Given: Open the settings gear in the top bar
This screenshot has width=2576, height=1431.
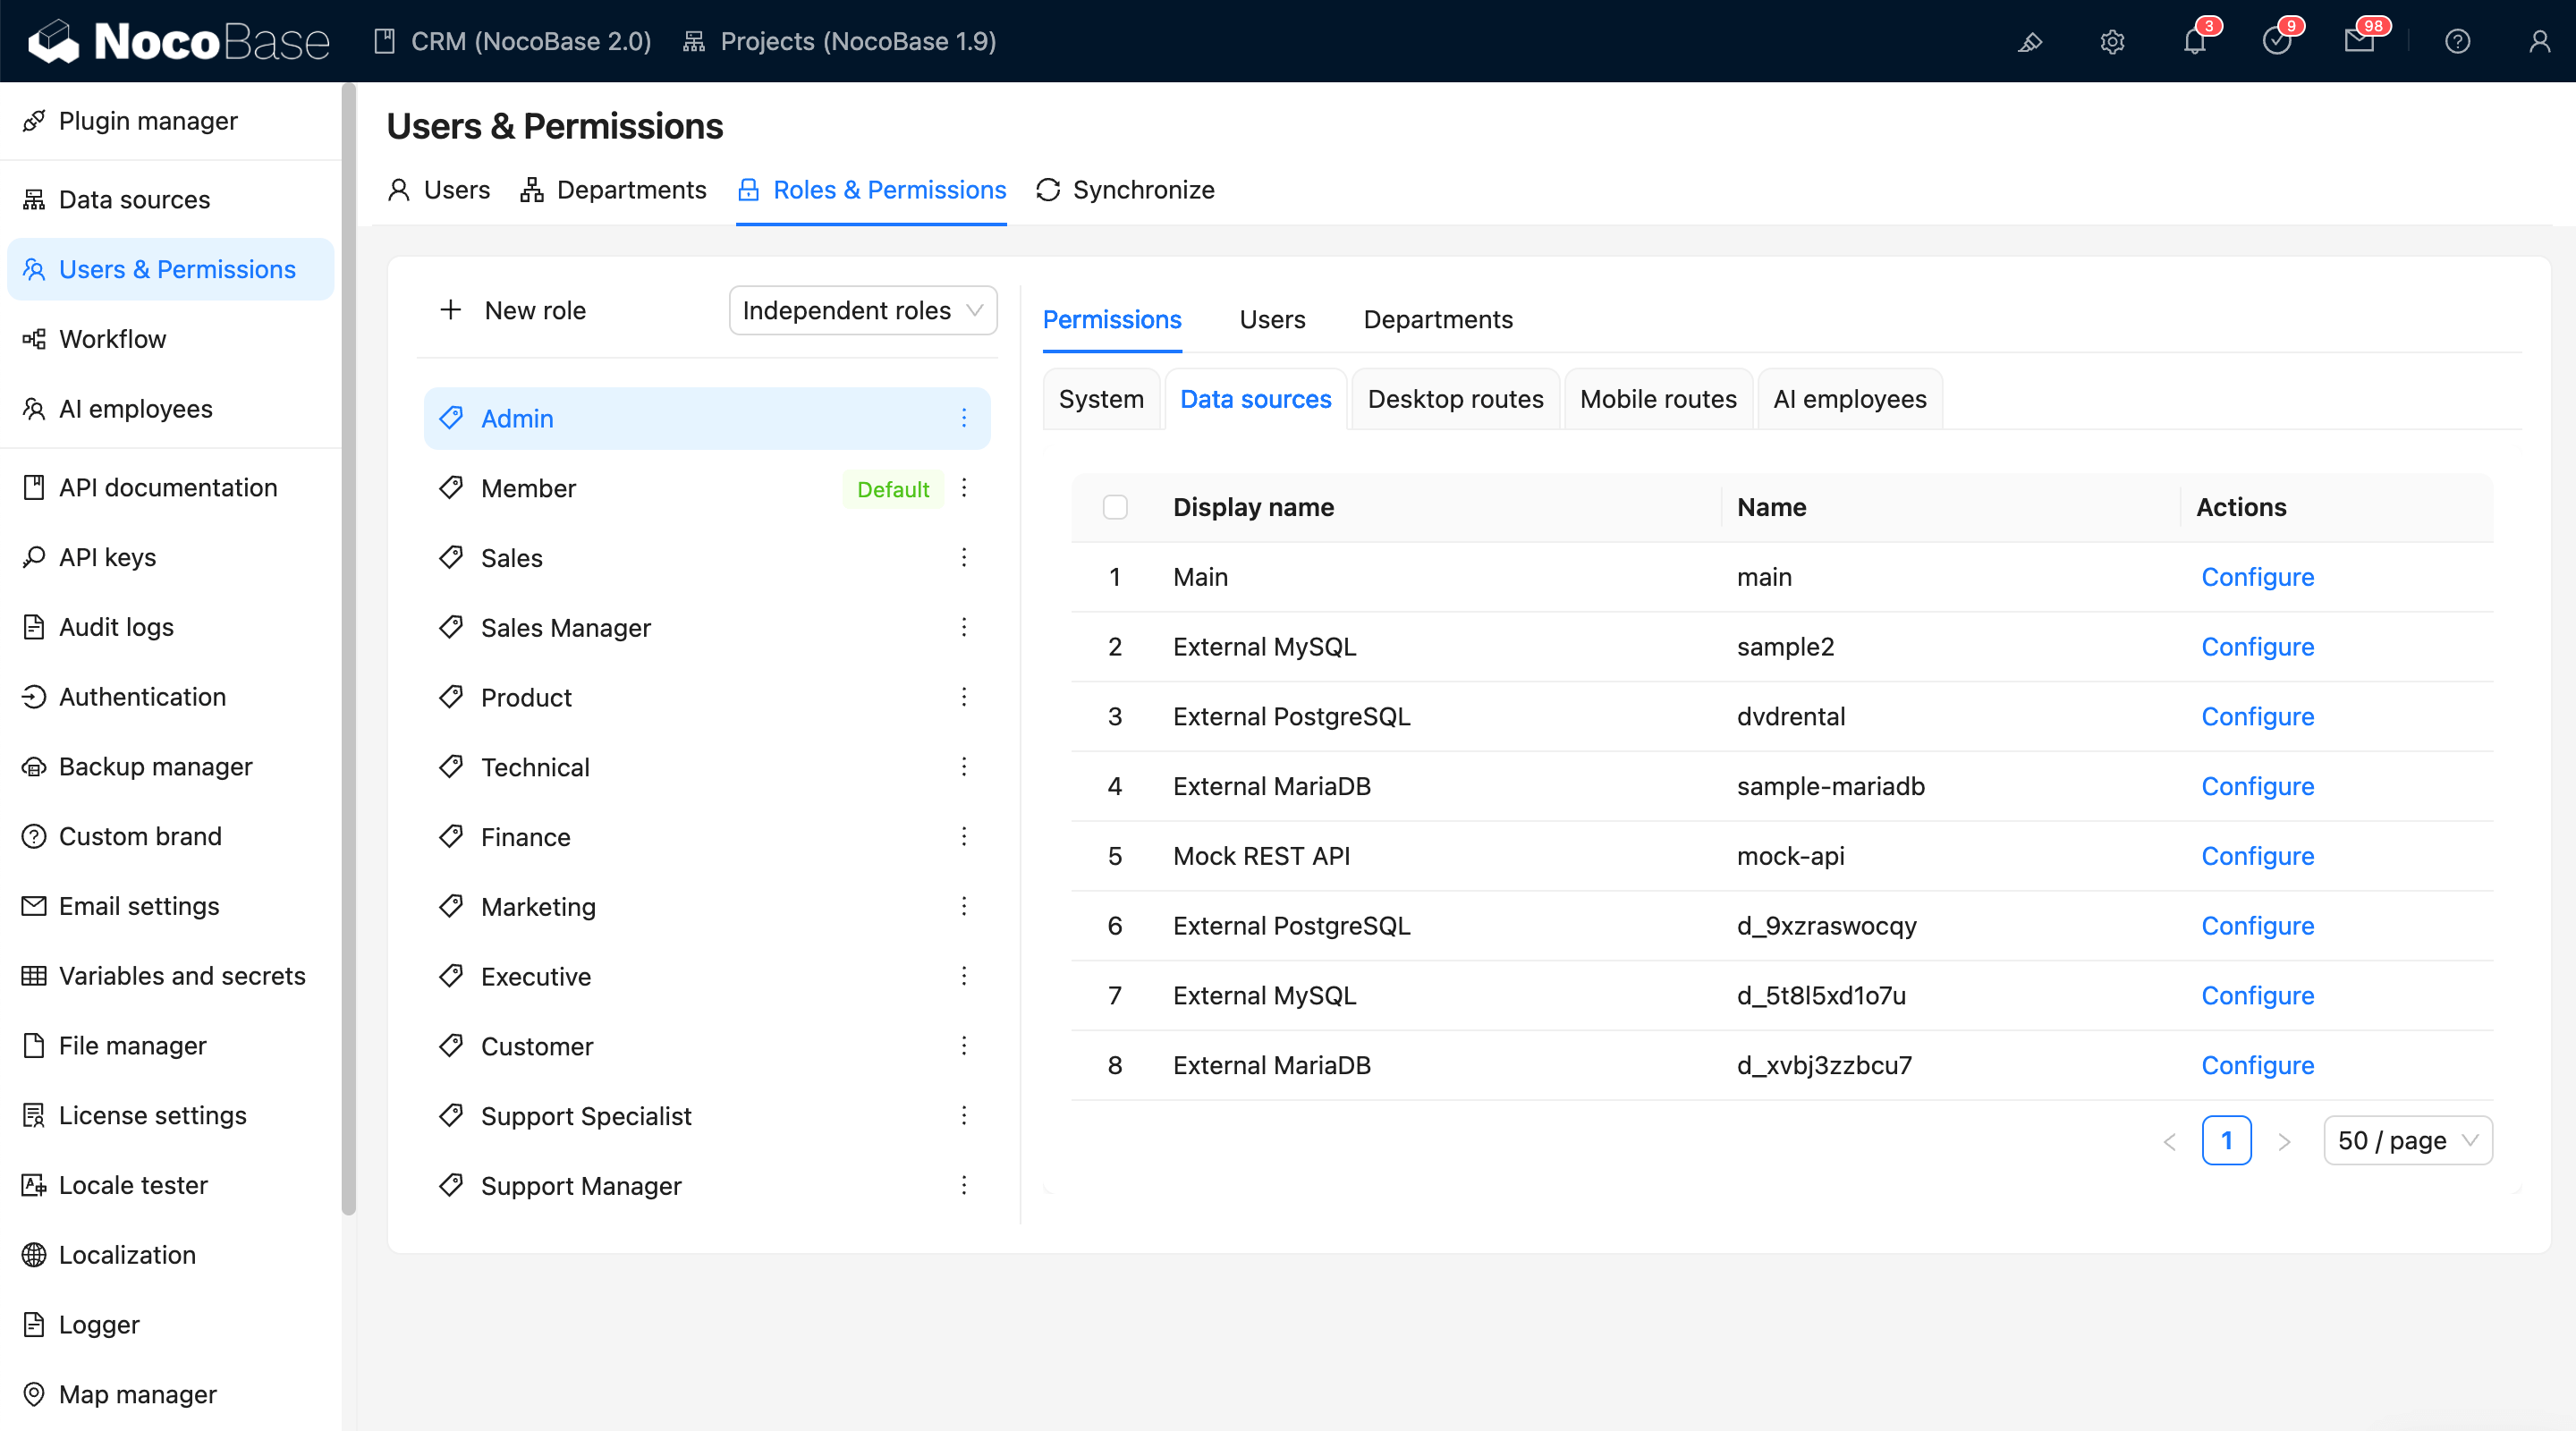Looking at the screenshot, I should 2111,42.
